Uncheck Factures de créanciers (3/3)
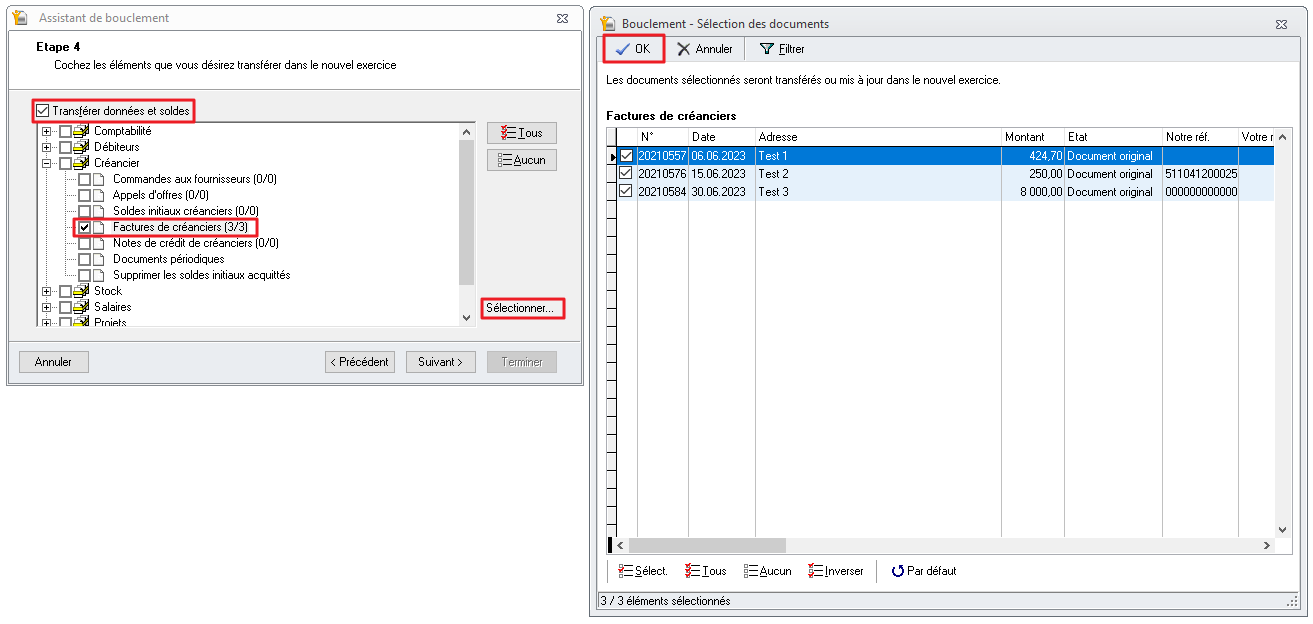1313x624 pixels. 85,227
